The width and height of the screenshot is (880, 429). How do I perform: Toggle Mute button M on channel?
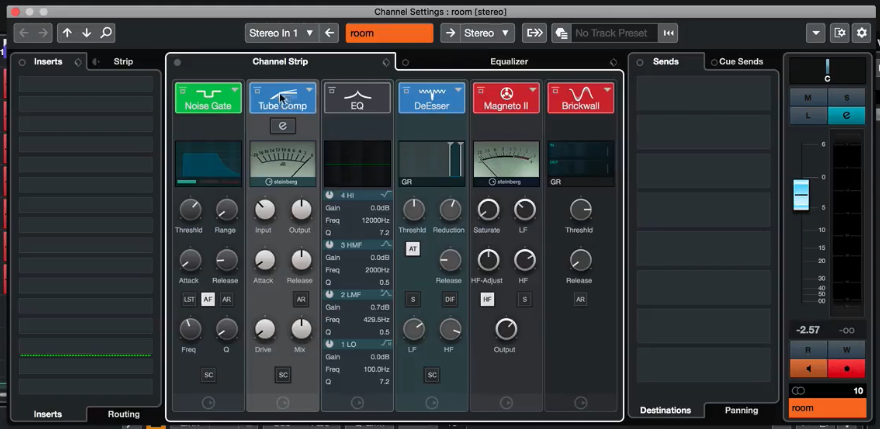(x=808, y=98)
